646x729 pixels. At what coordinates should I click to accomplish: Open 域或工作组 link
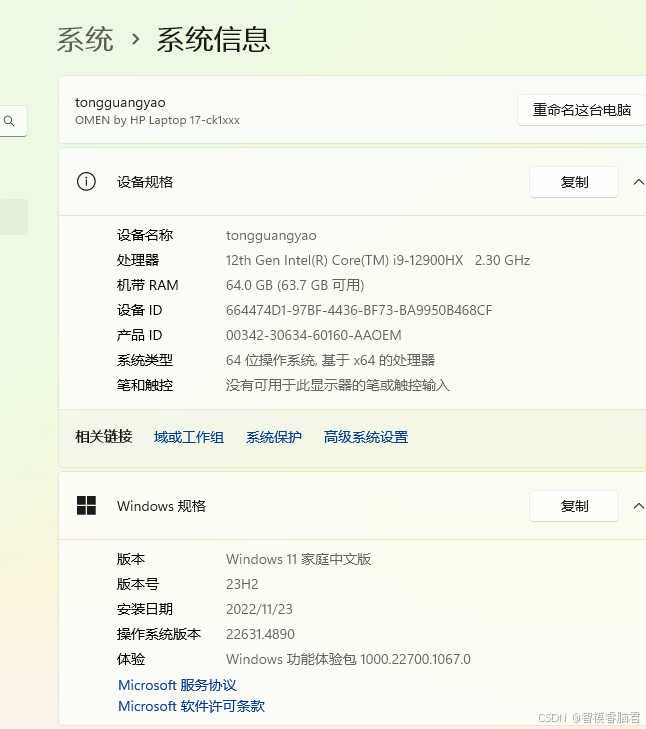coord(189,437)
